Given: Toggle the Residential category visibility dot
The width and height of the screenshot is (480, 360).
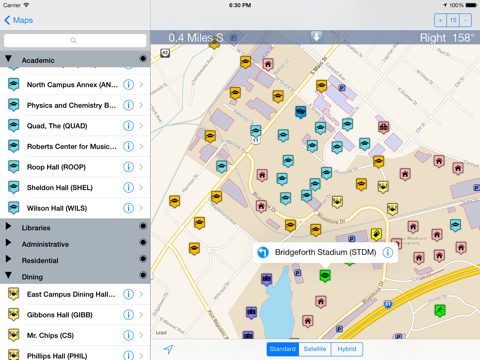Looking at the screenshot, I should point(143,259).
